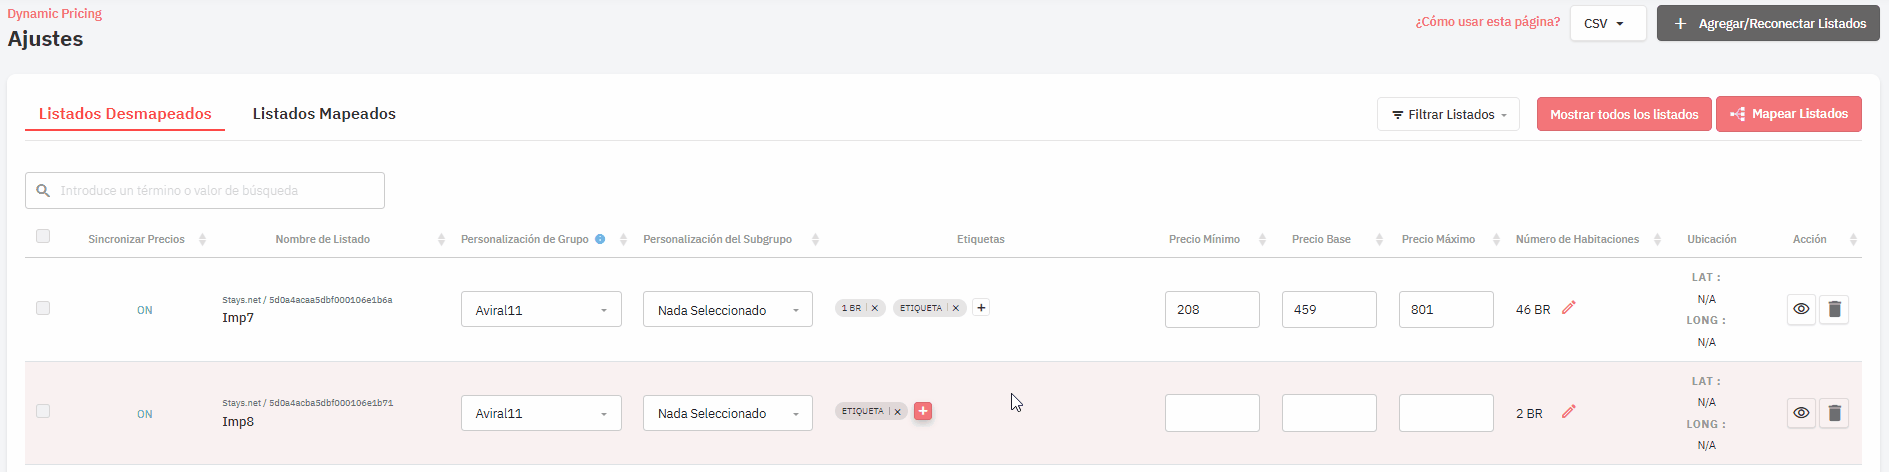This screenshot has height=472, width=1889.
Task: Open info tooltip beside Personalización de Grupo
Action: coord(600,239)
